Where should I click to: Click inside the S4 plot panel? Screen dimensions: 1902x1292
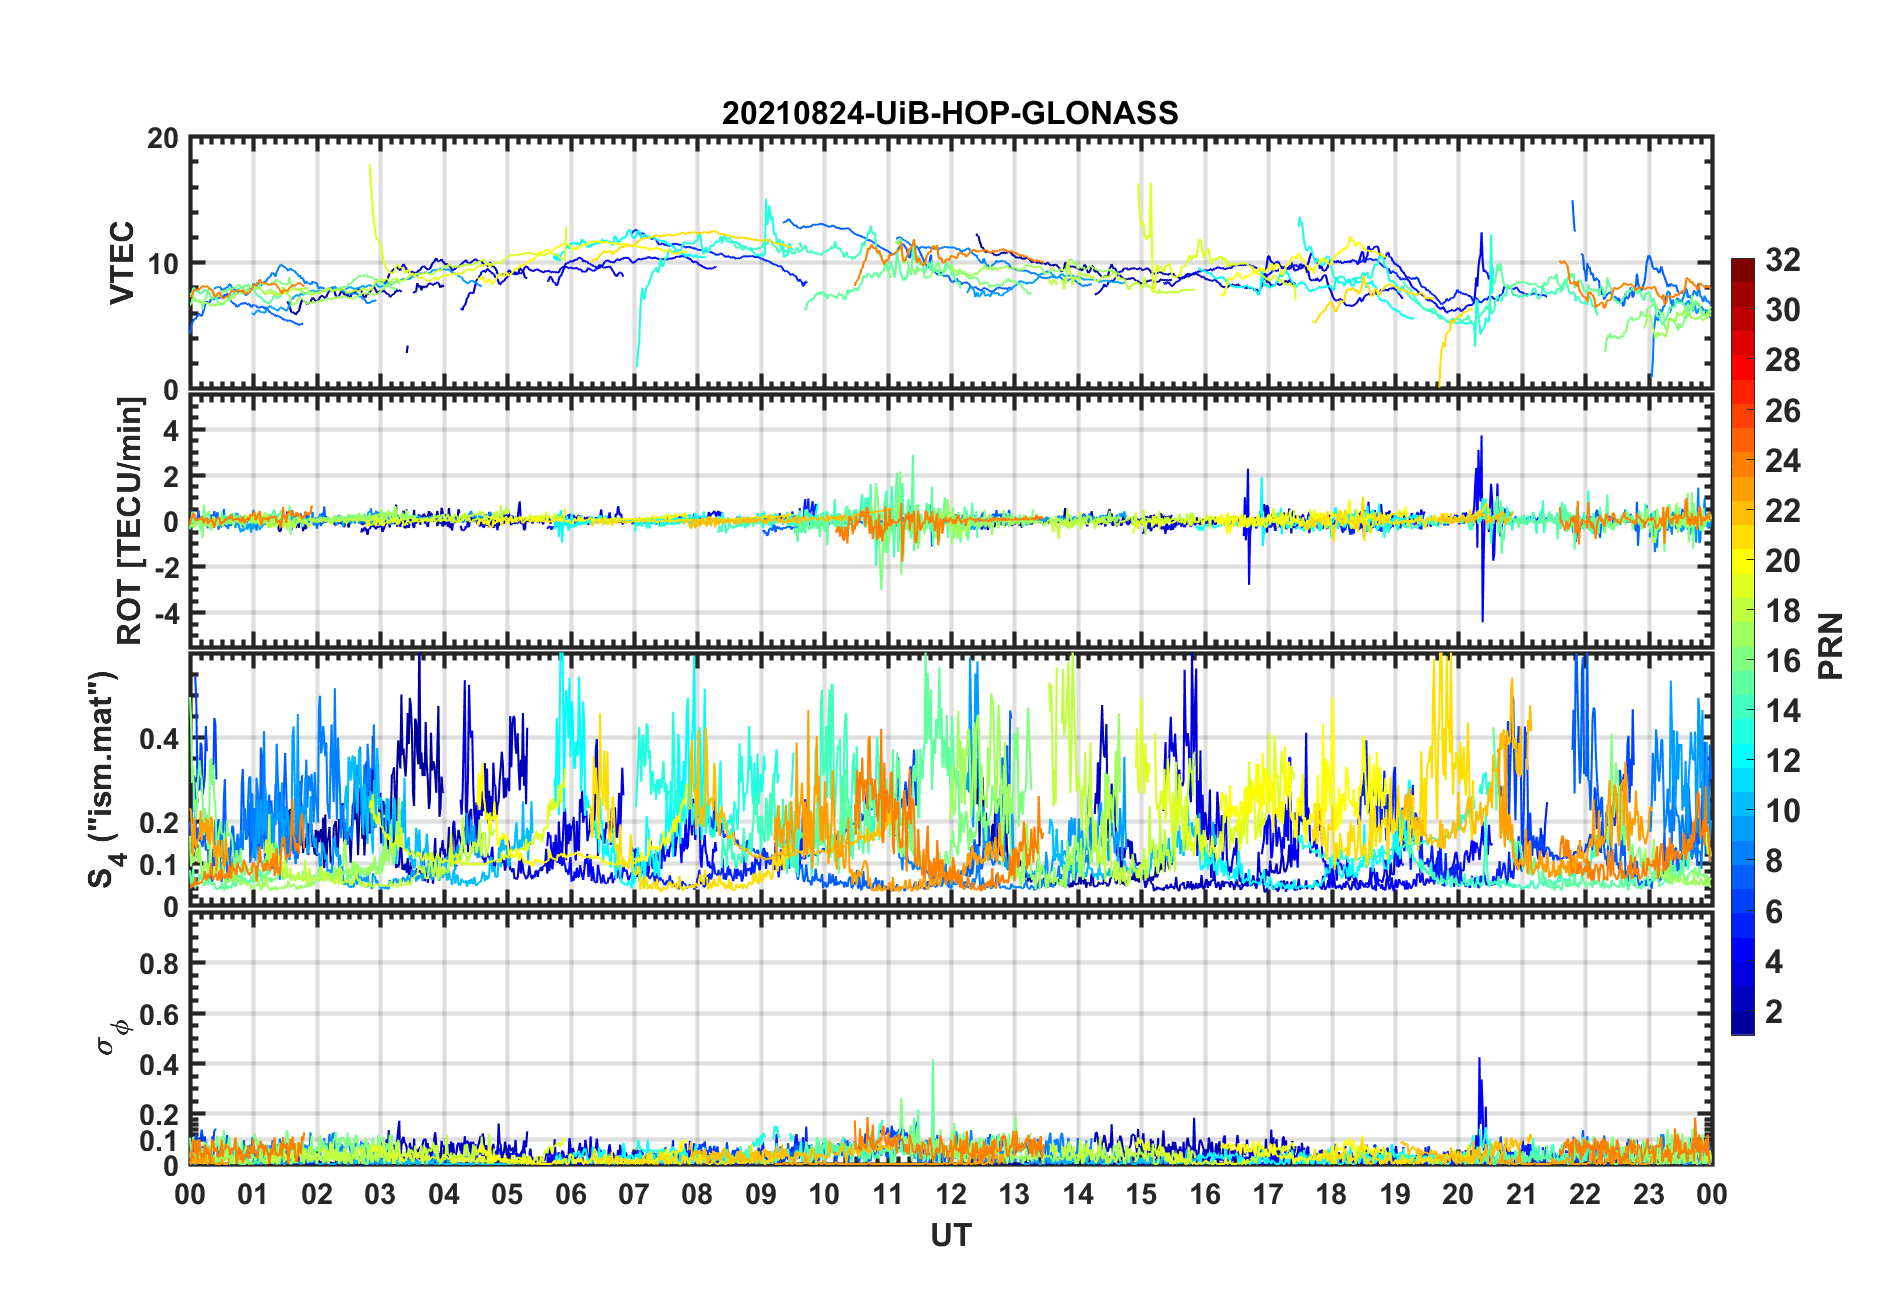pos(951,780)
